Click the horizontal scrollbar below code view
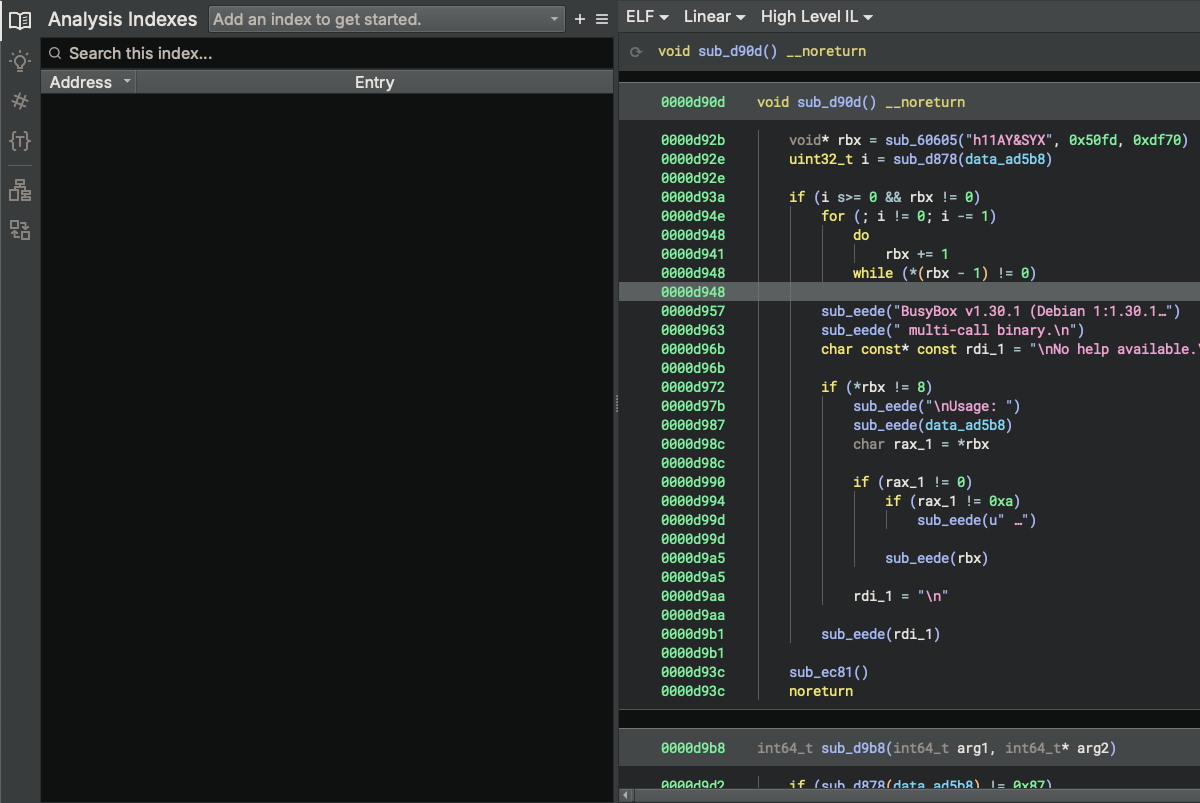 click(900, 795)
